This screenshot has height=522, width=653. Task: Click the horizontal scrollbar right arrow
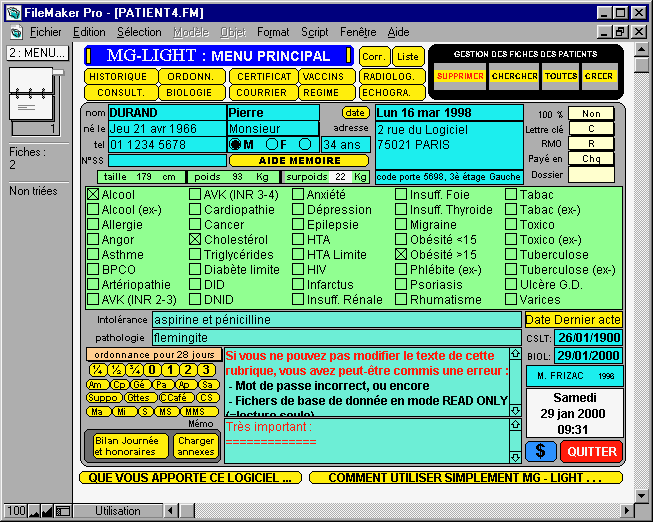626,511
